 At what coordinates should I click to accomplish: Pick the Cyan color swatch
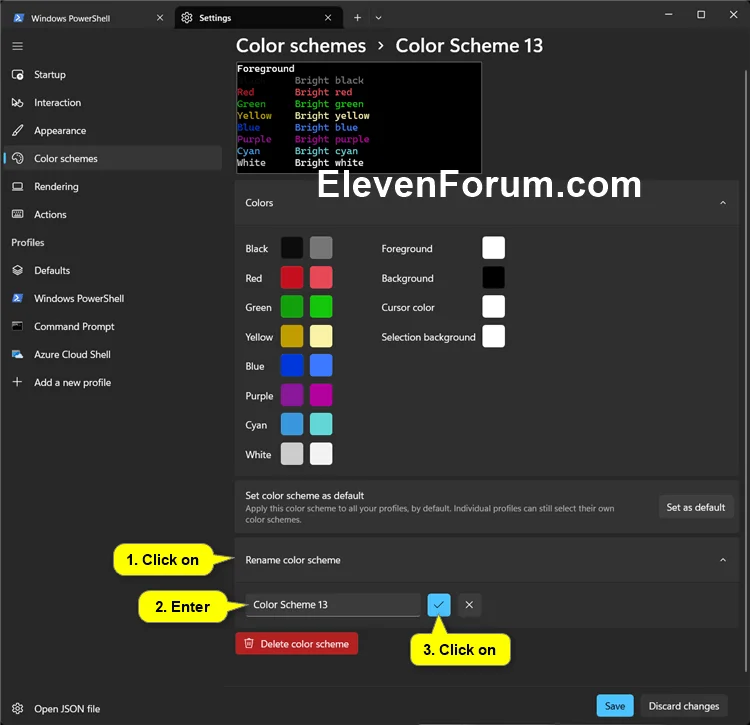click(292, 424)
